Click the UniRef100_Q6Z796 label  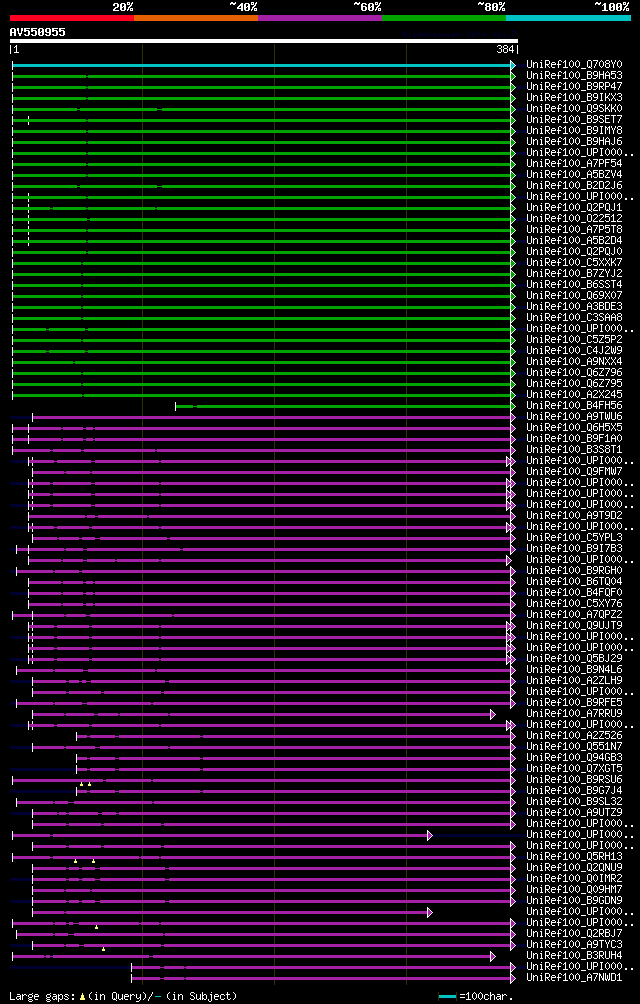pos(574,373)
